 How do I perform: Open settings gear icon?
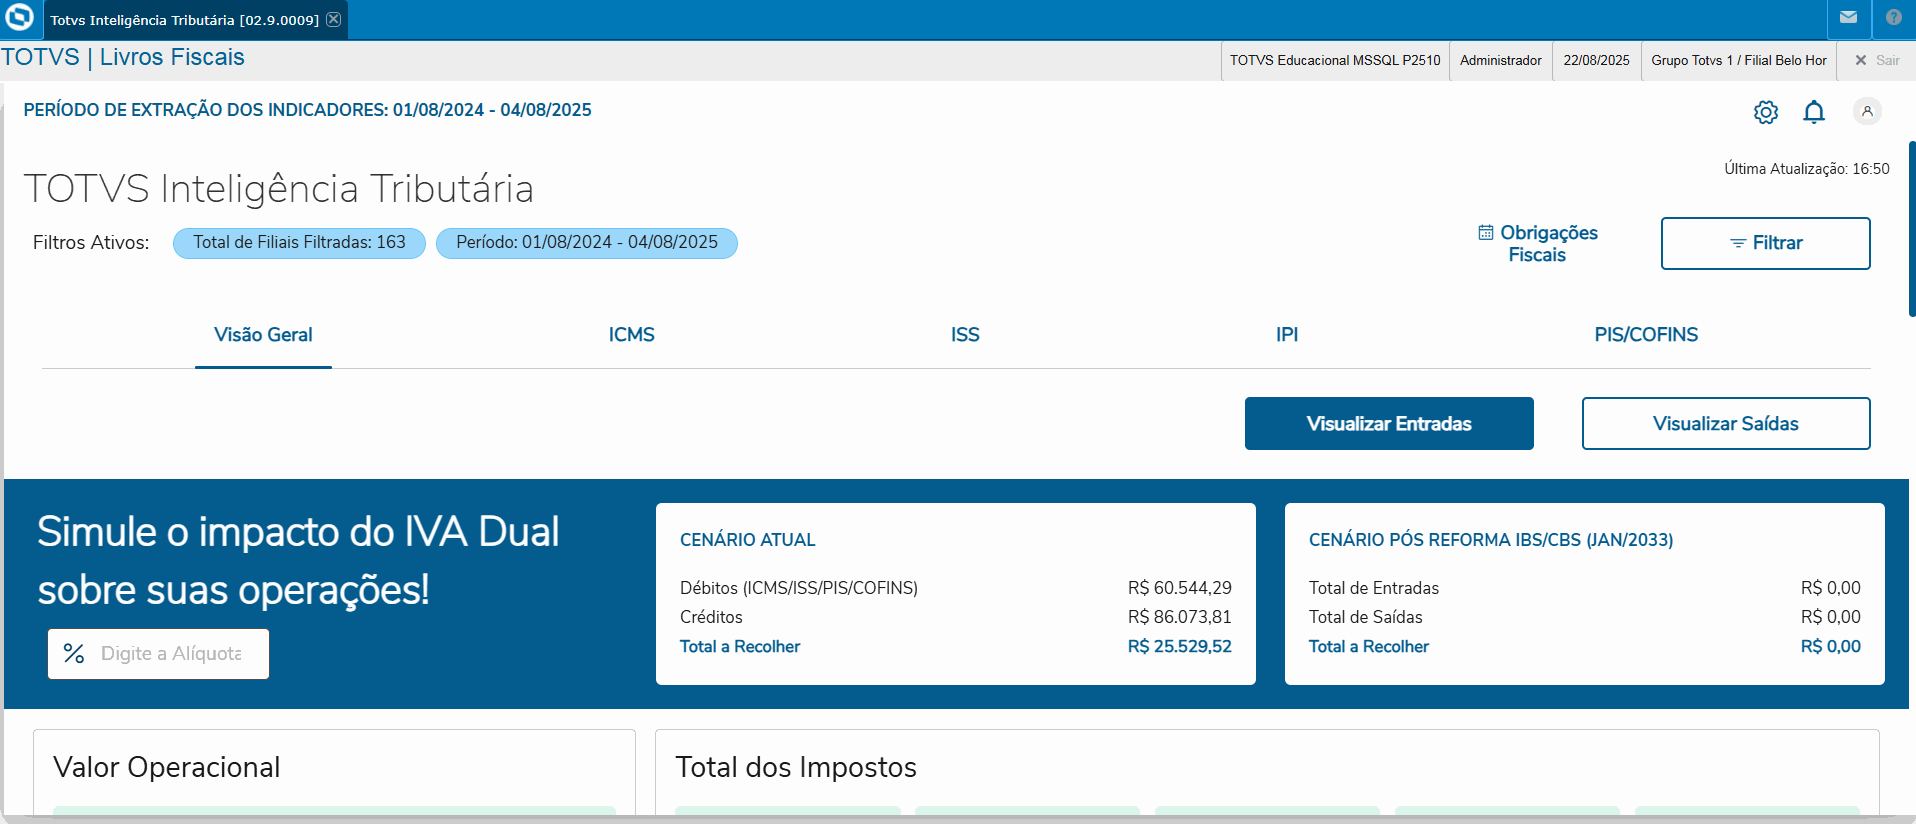[x=1766, y=112]
